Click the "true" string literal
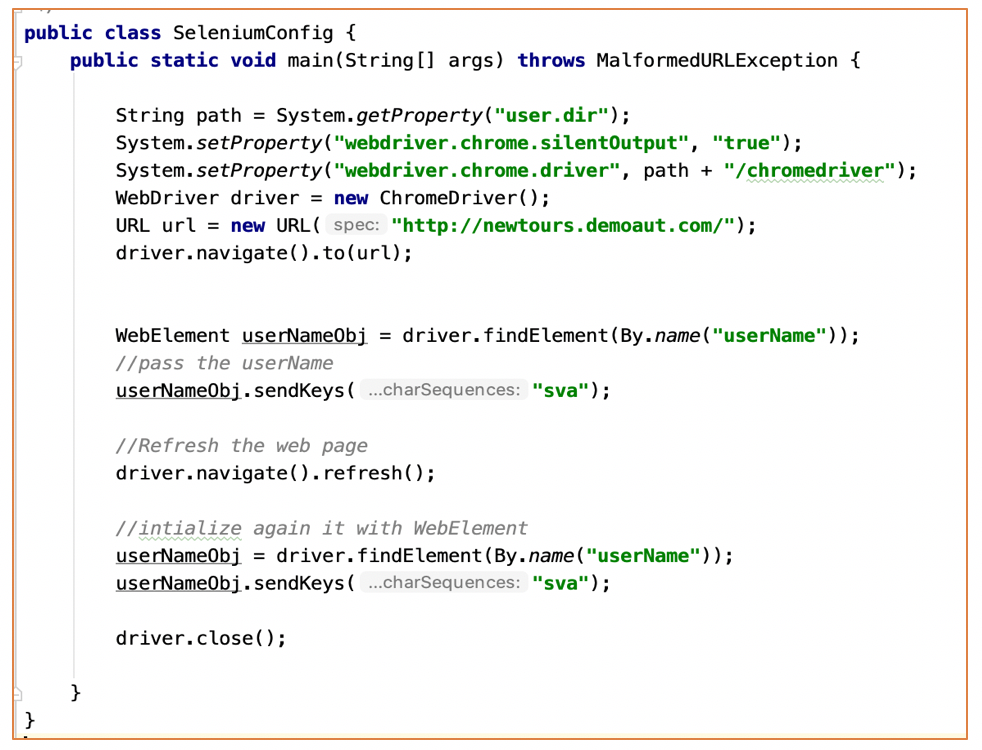 (x=747, y=143)
